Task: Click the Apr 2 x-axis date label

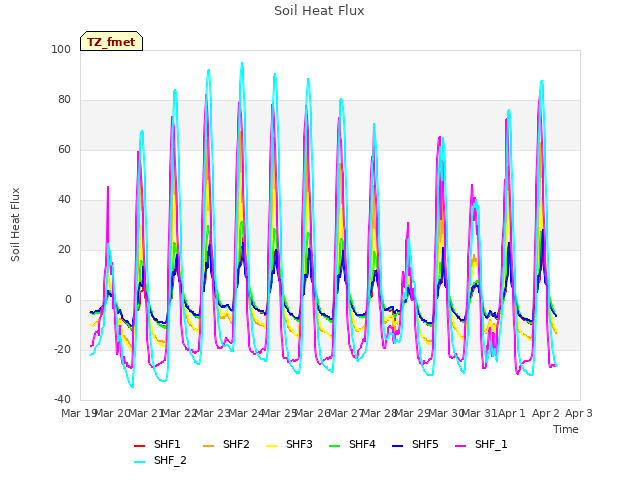Action: (546, 413)
